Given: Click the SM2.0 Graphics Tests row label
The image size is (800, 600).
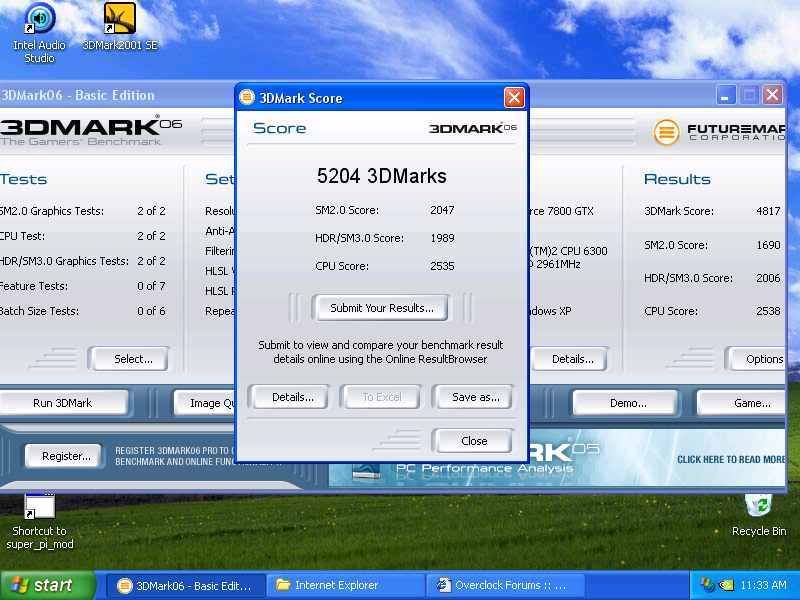Looking at the screenshot, I should (x=52, y=211).
